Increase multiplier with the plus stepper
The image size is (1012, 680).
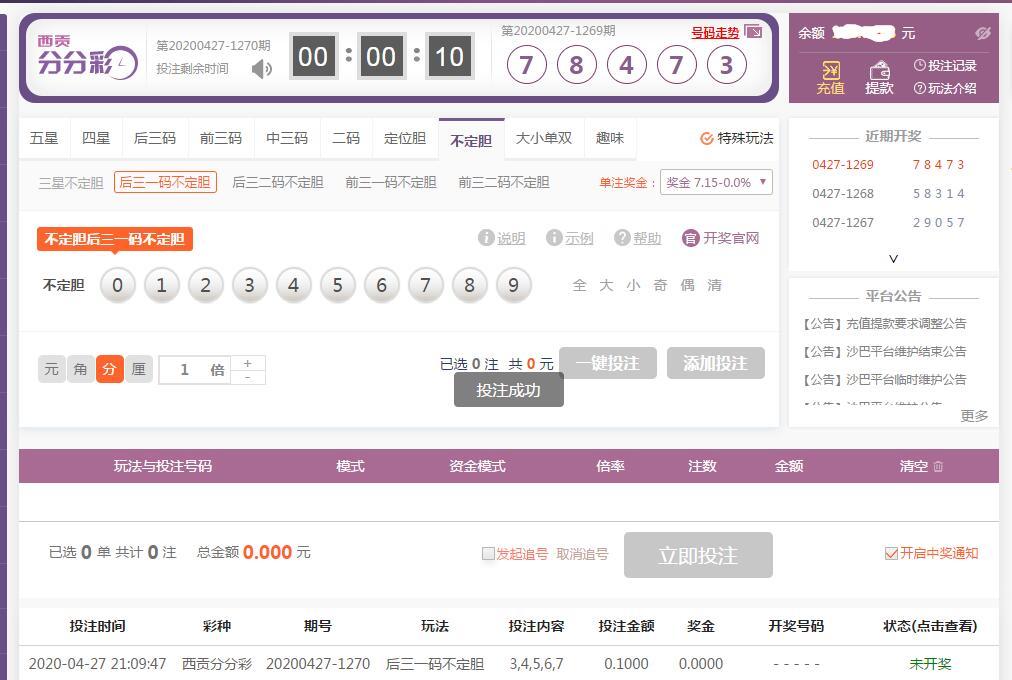tap(248, 363)
